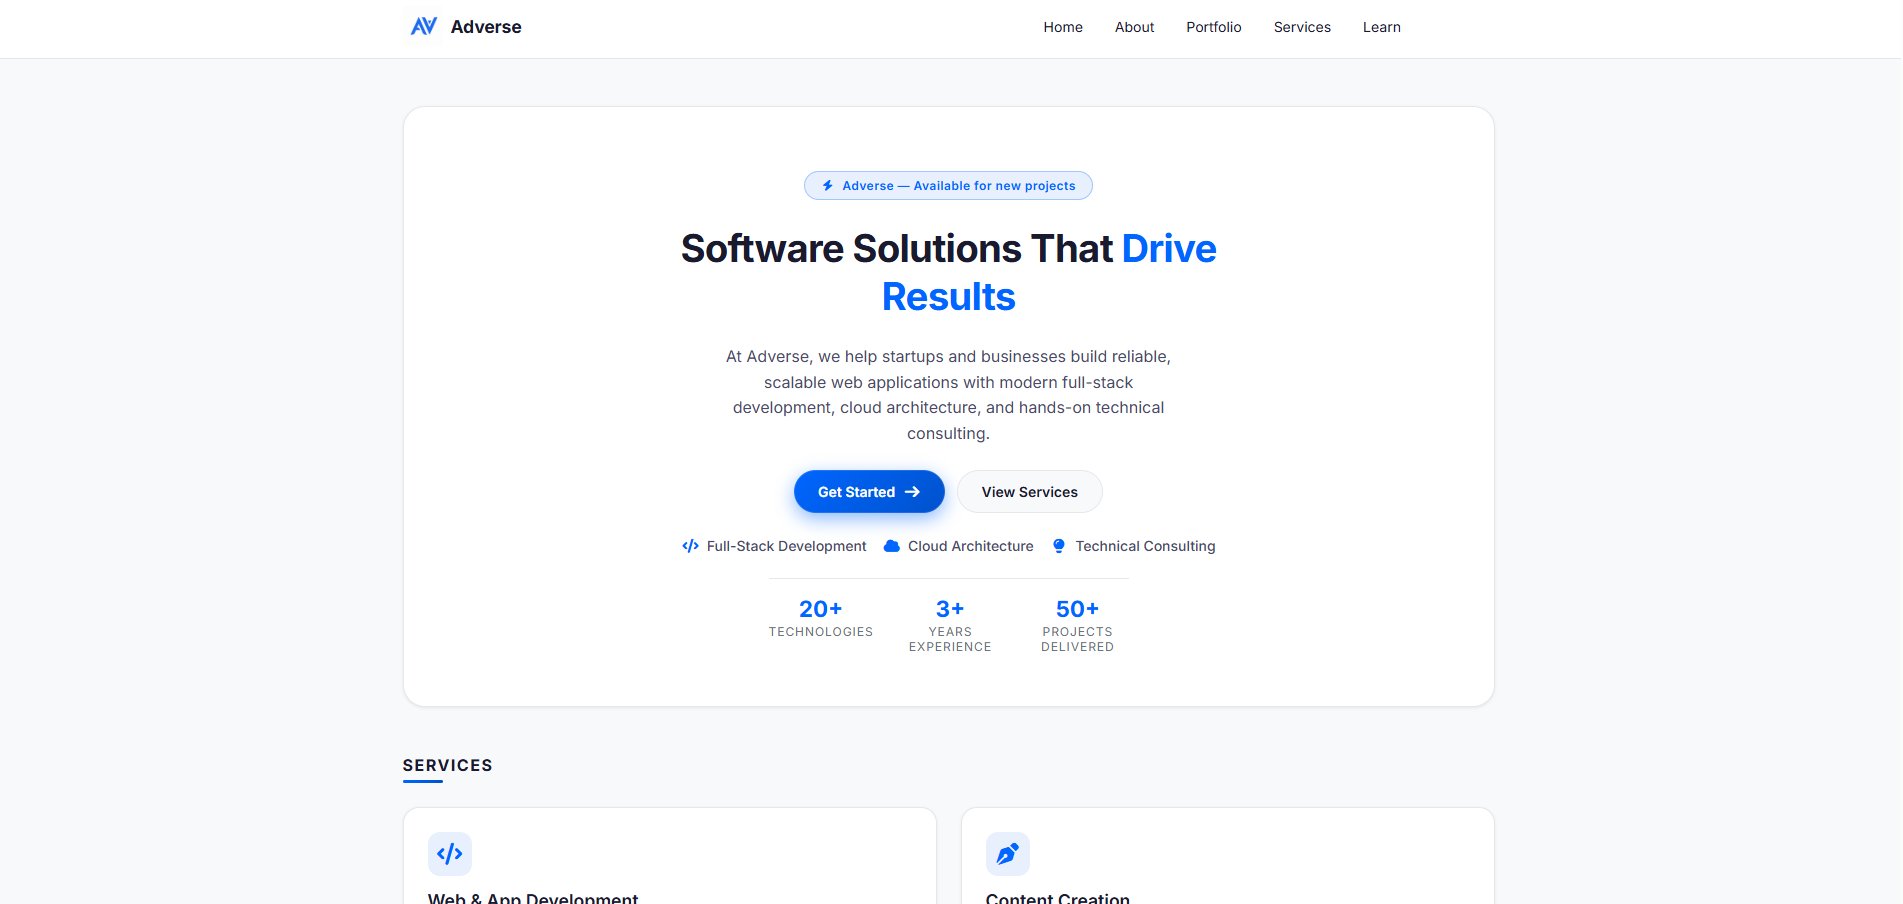This screenshot has width=1903, height=904.
Task: Click the "PROJECTS DELIVERED" stat label
Action: tap(1078, 639)
